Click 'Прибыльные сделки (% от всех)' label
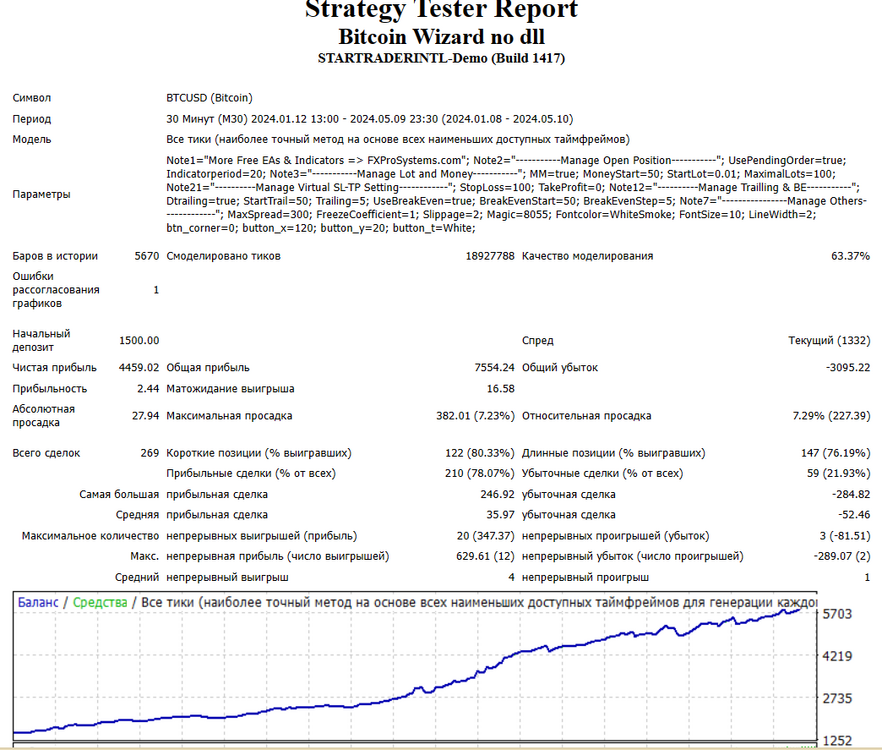882x750 pixels. (251, 473)
